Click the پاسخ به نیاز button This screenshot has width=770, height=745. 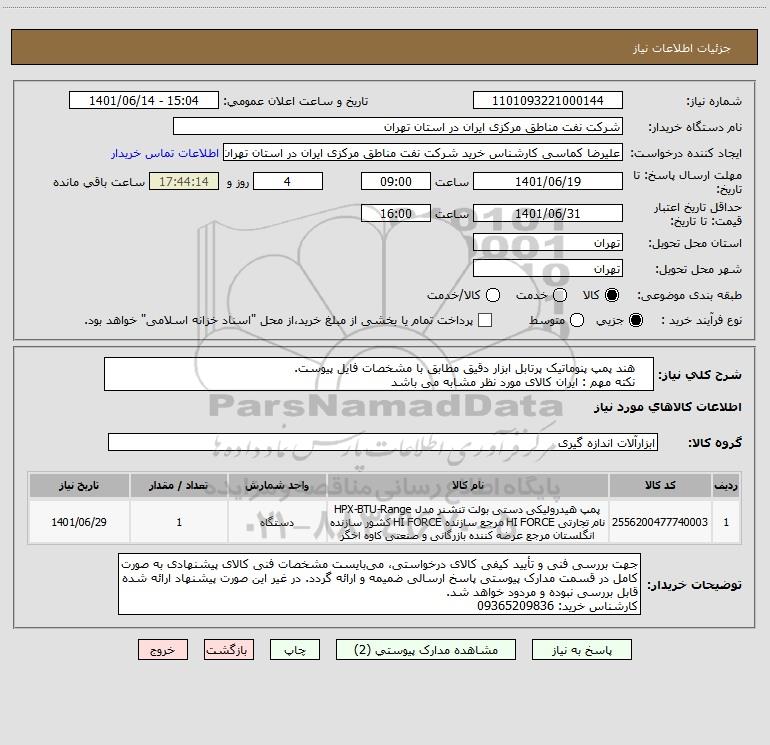point(581,650)
